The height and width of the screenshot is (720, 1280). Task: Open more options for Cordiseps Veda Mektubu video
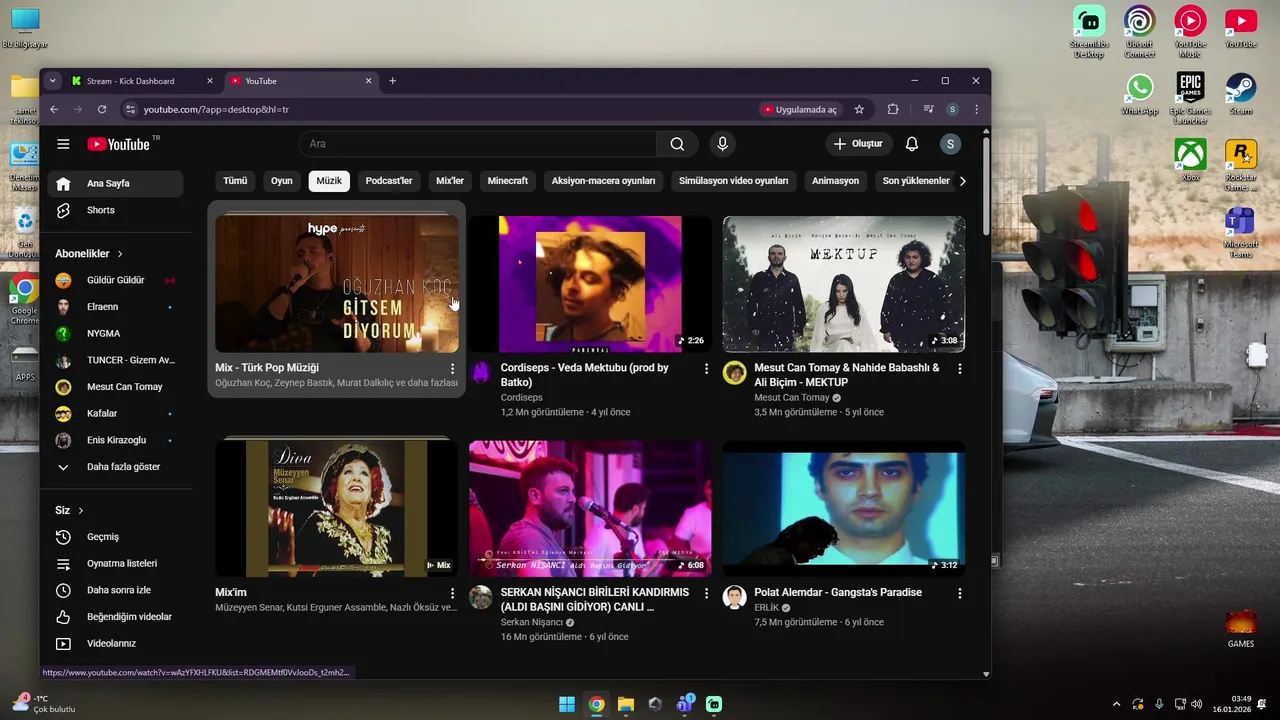[706, 369]
